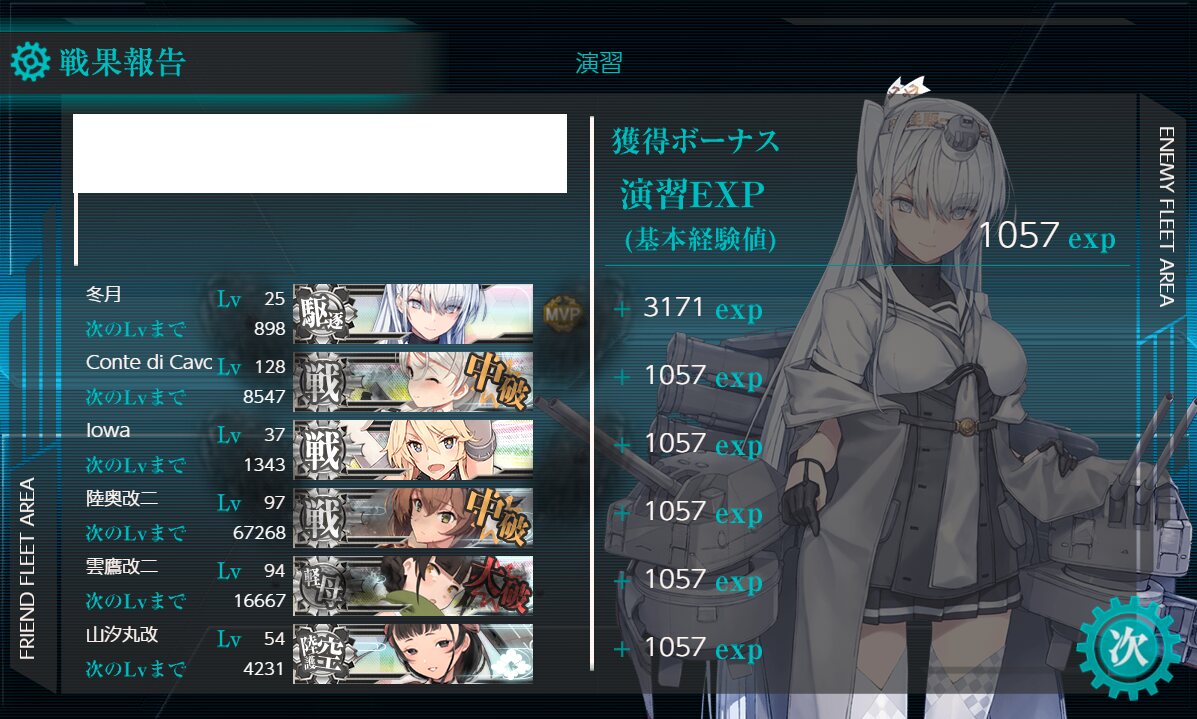
Task: Click the 陸護空 badge on 山汐丸改's banner
Action: click(x=324, y=653)
